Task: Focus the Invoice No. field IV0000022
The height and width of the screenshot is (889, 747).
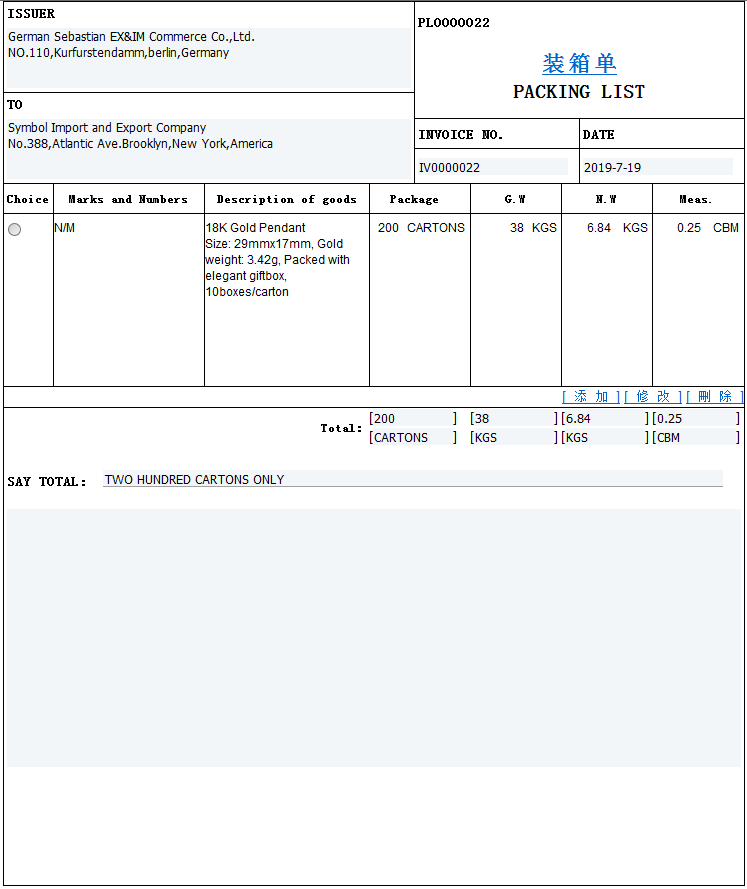Action: click(x=492, y=167)
